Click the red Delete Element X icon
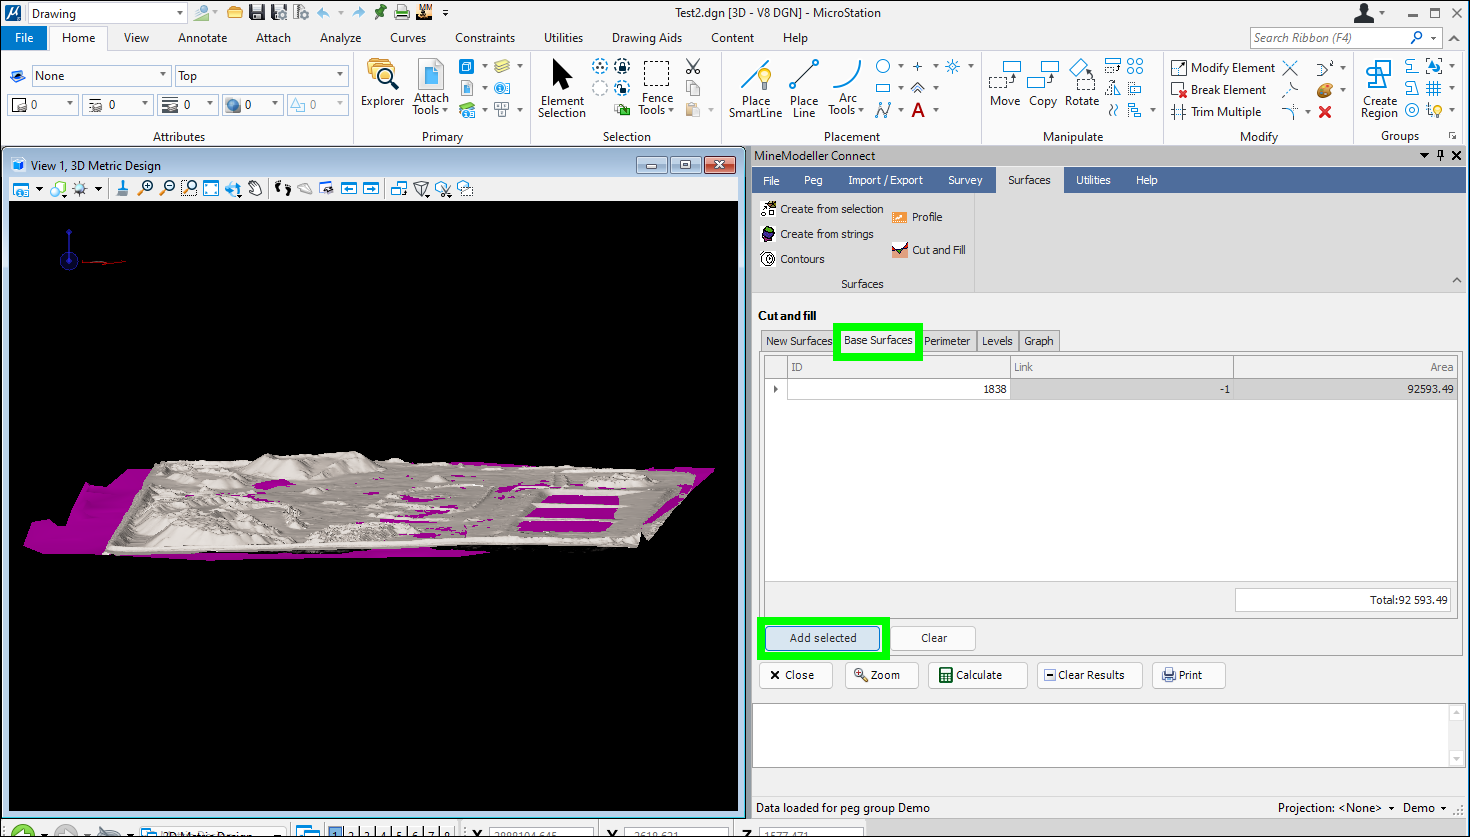 click(1325, 112)
